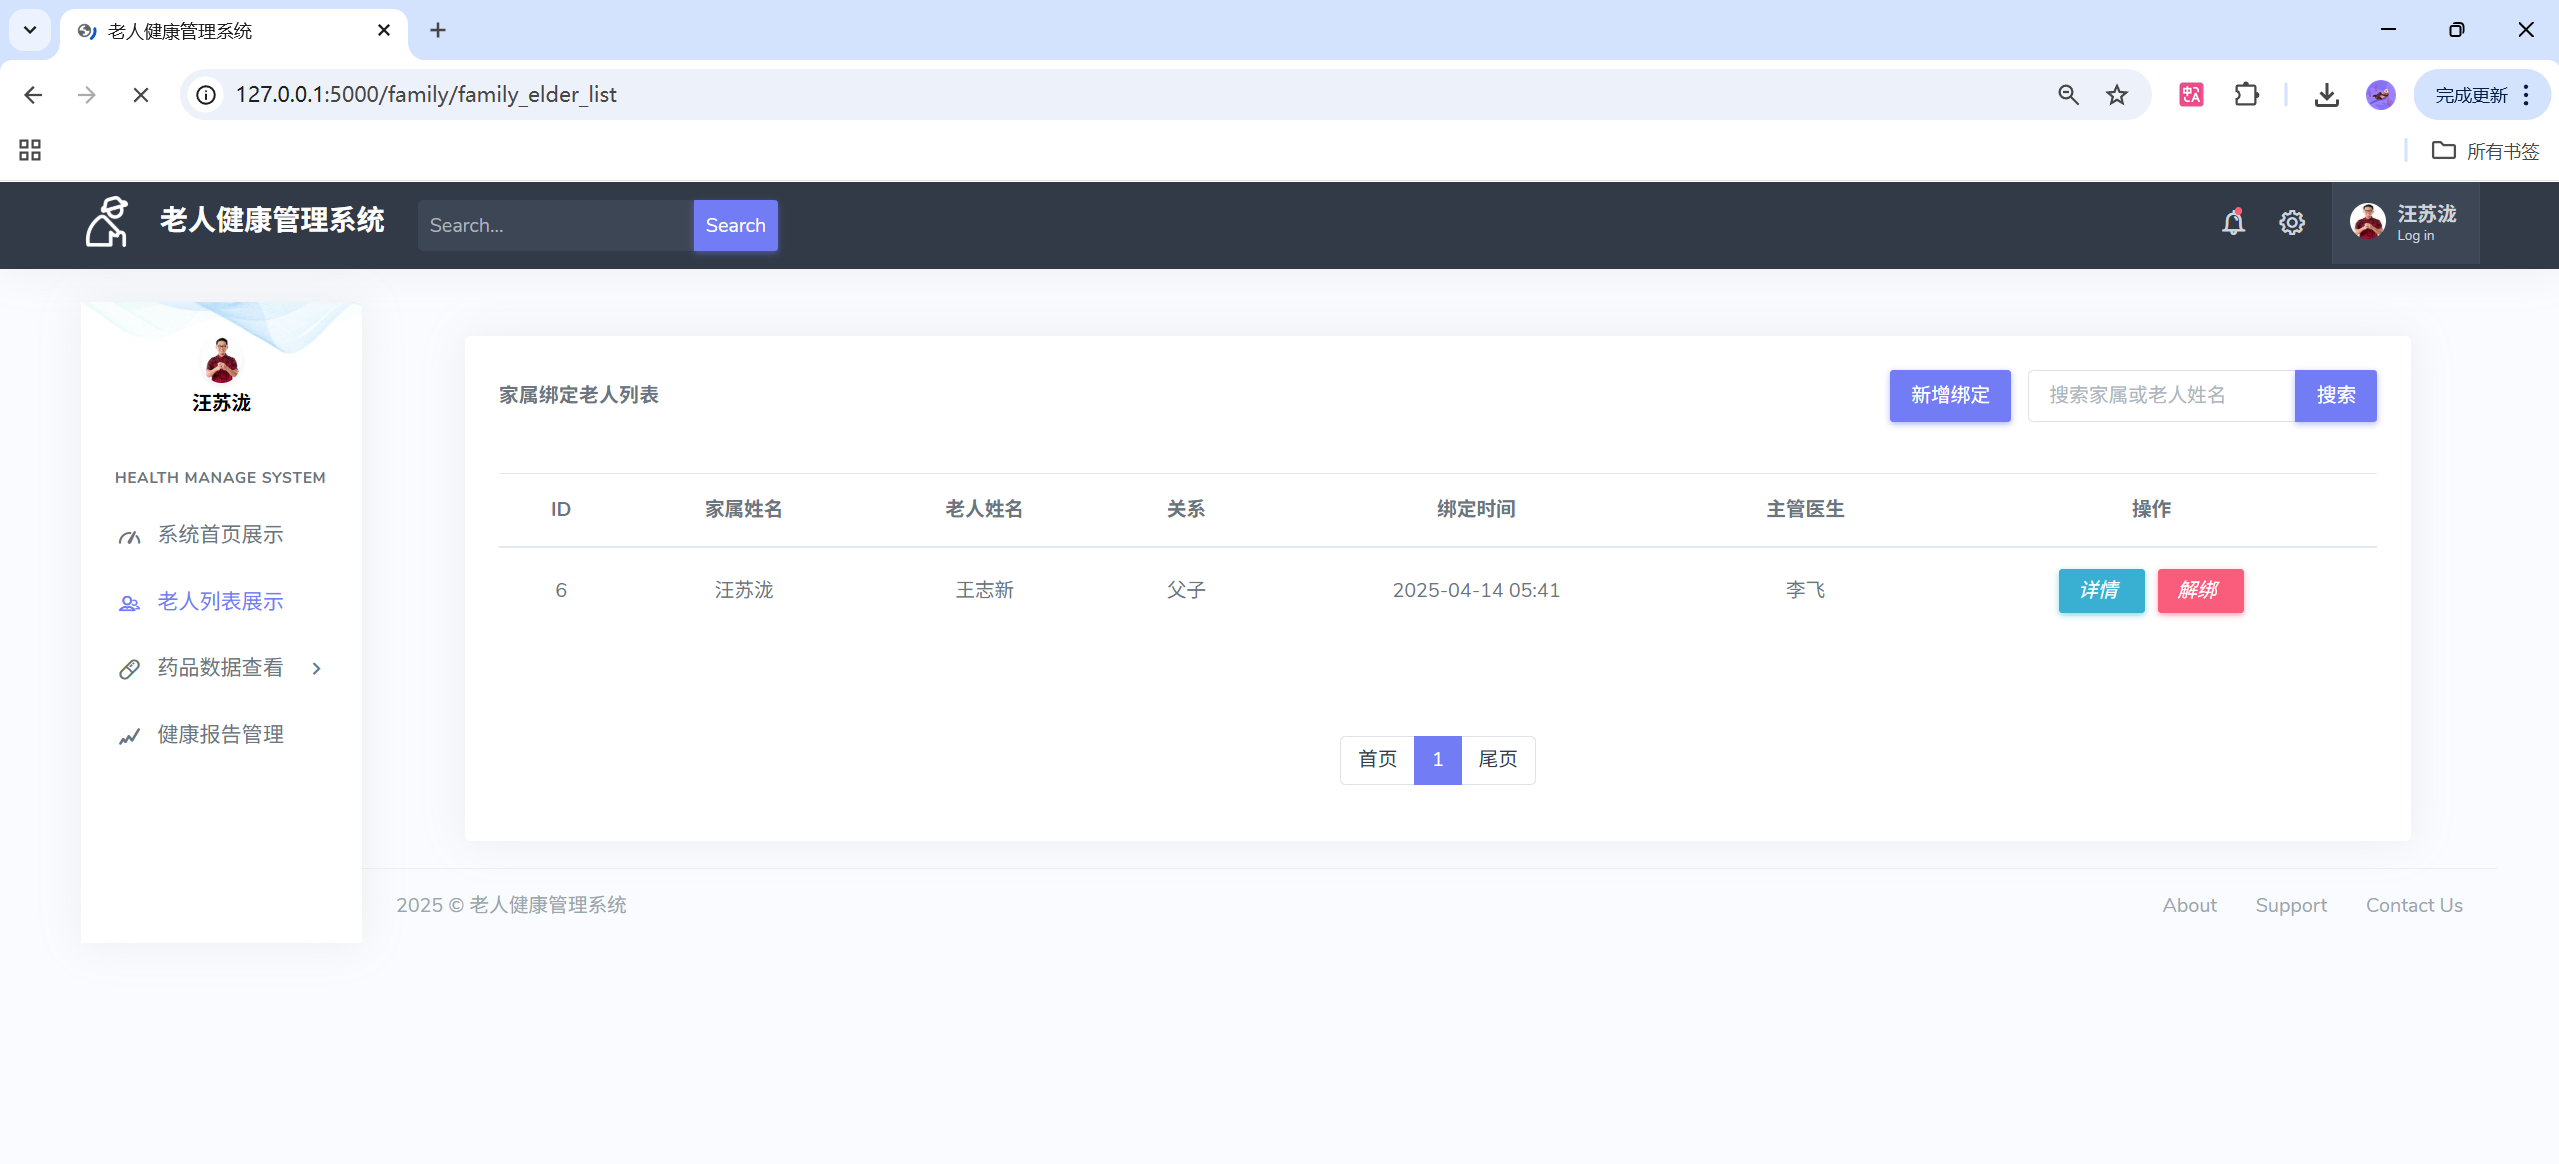Select 老人列表展示 in sidebar
The width and height of the screenshot is (2559, 1164).
(x=220, y=602)
